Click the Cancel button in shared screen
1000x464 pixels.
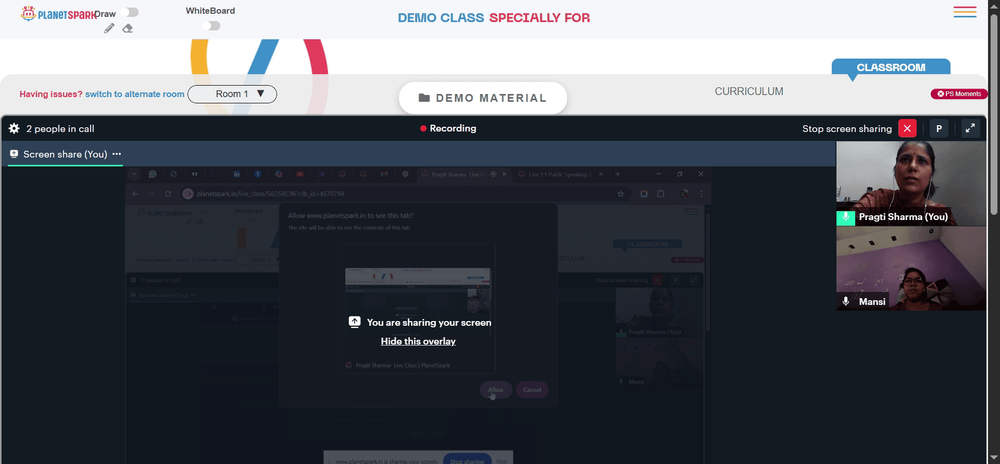point(532,390)
